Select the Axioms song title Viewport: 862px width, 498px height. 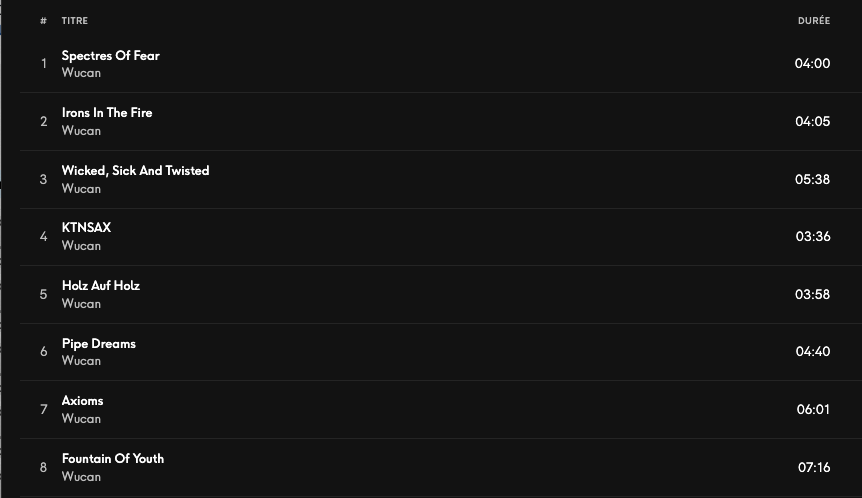tap(82, 401)
